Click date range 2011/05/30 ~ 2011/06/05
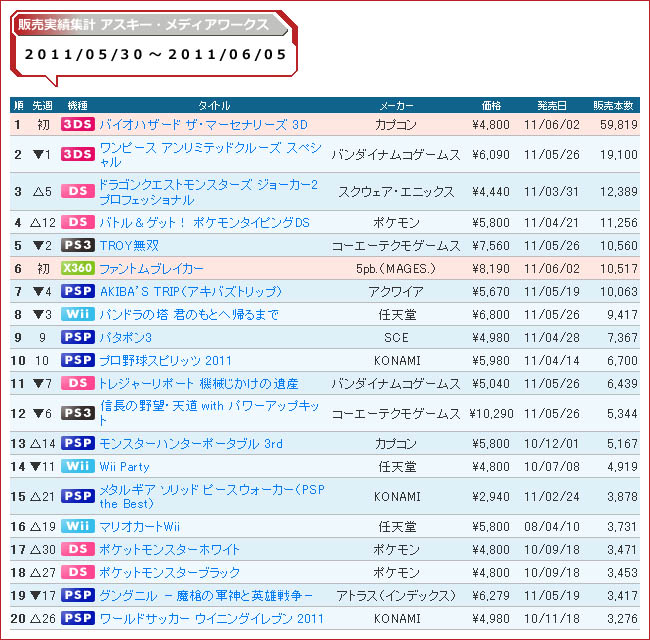 click(x=155, y=54)
